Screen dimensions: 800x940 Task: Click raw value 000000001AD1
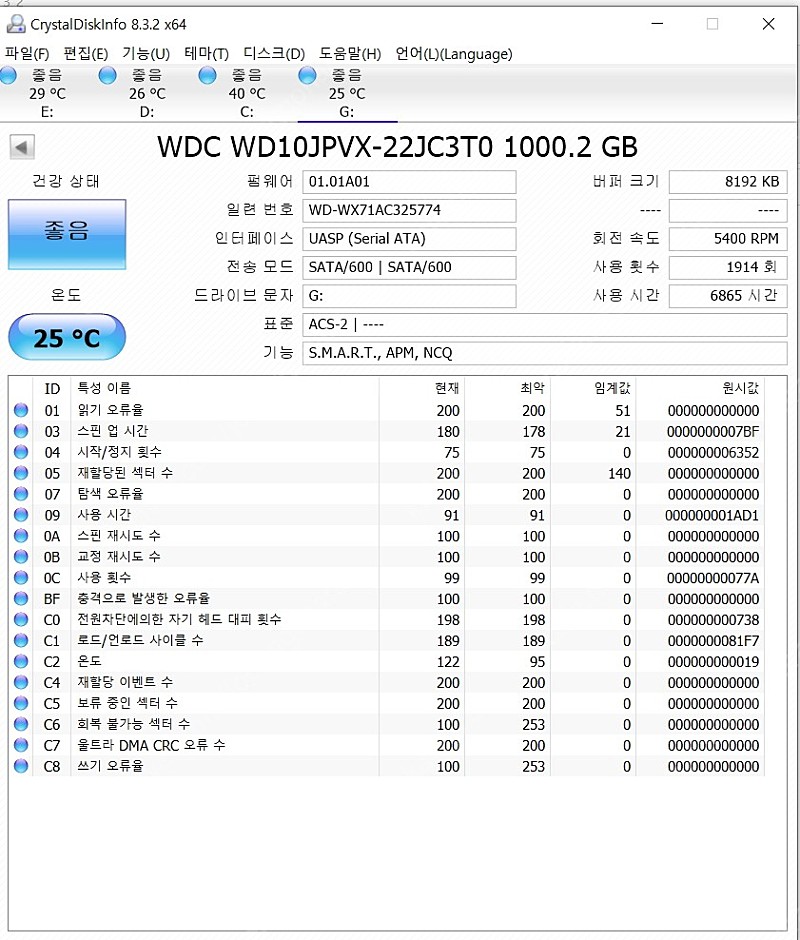click(712, 516)
